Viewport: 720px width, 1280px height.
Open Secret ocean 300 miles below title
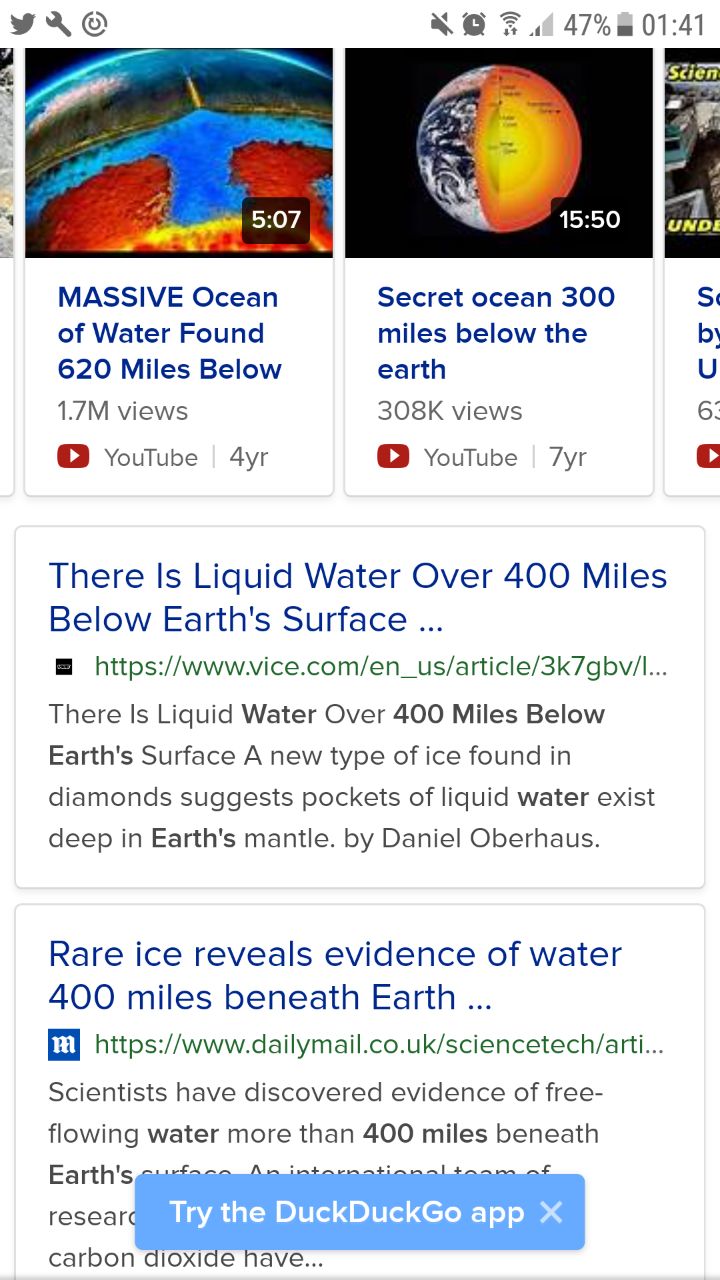click(x=496, y=333)
